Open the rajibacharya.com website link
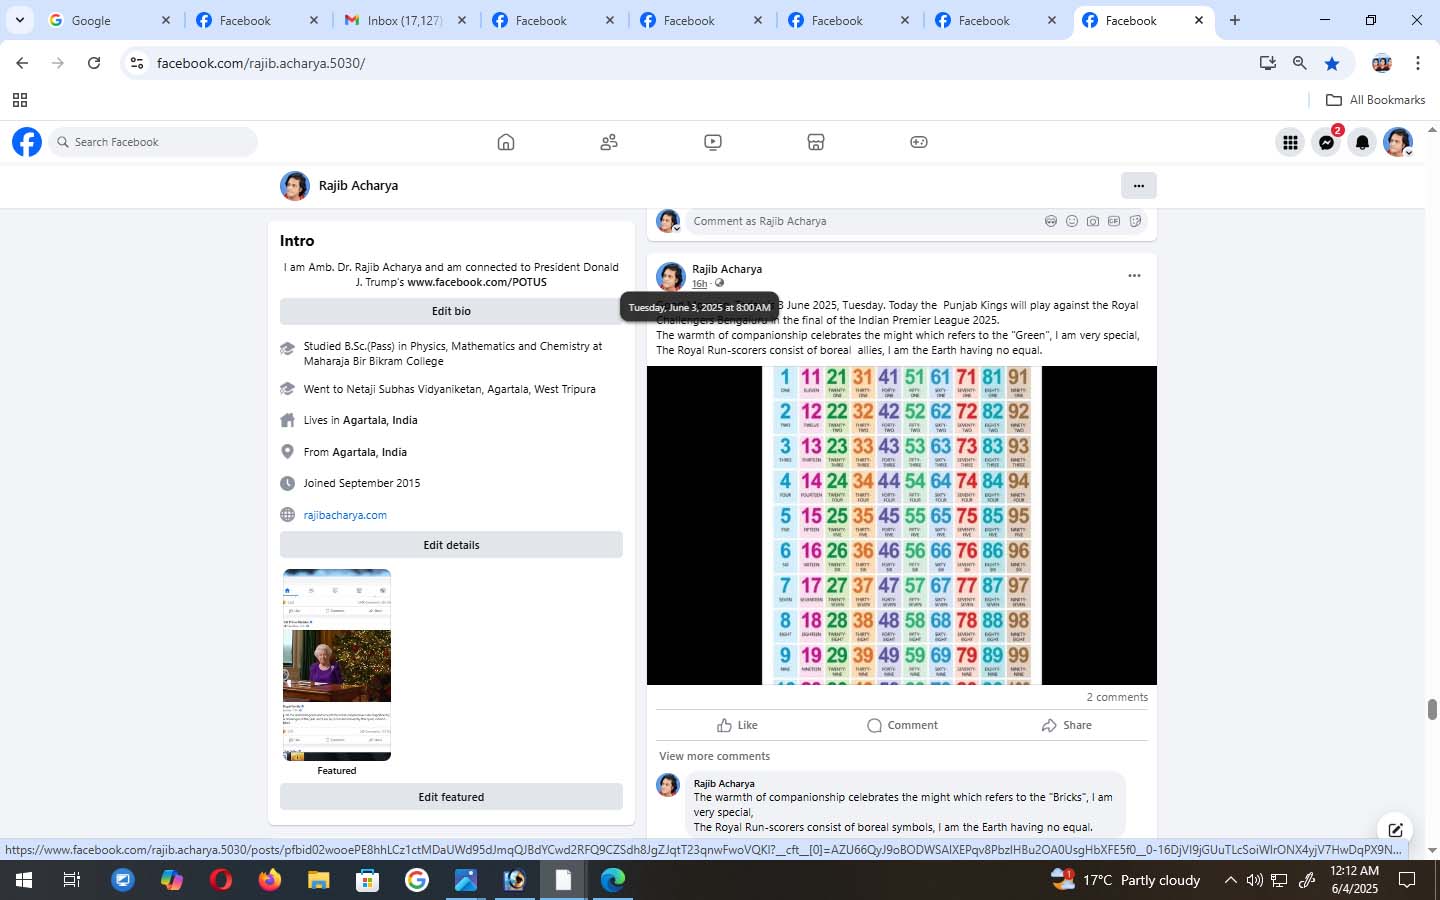This screenshot has height=900, width=1440. click(345, 515)
